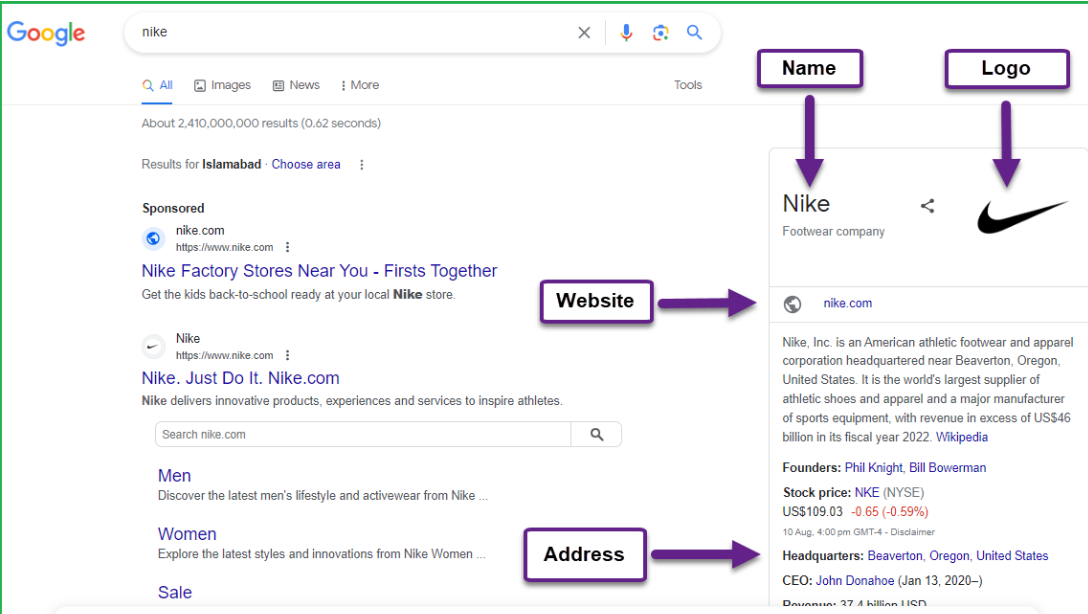
Task: Open the three-dot menu beside the sponsored result
Action: [287, 247]
